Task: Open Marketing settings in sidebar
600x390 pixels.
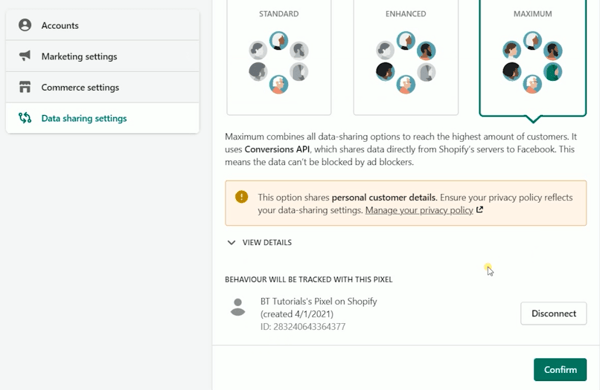Action: click(x=103, y=56)
